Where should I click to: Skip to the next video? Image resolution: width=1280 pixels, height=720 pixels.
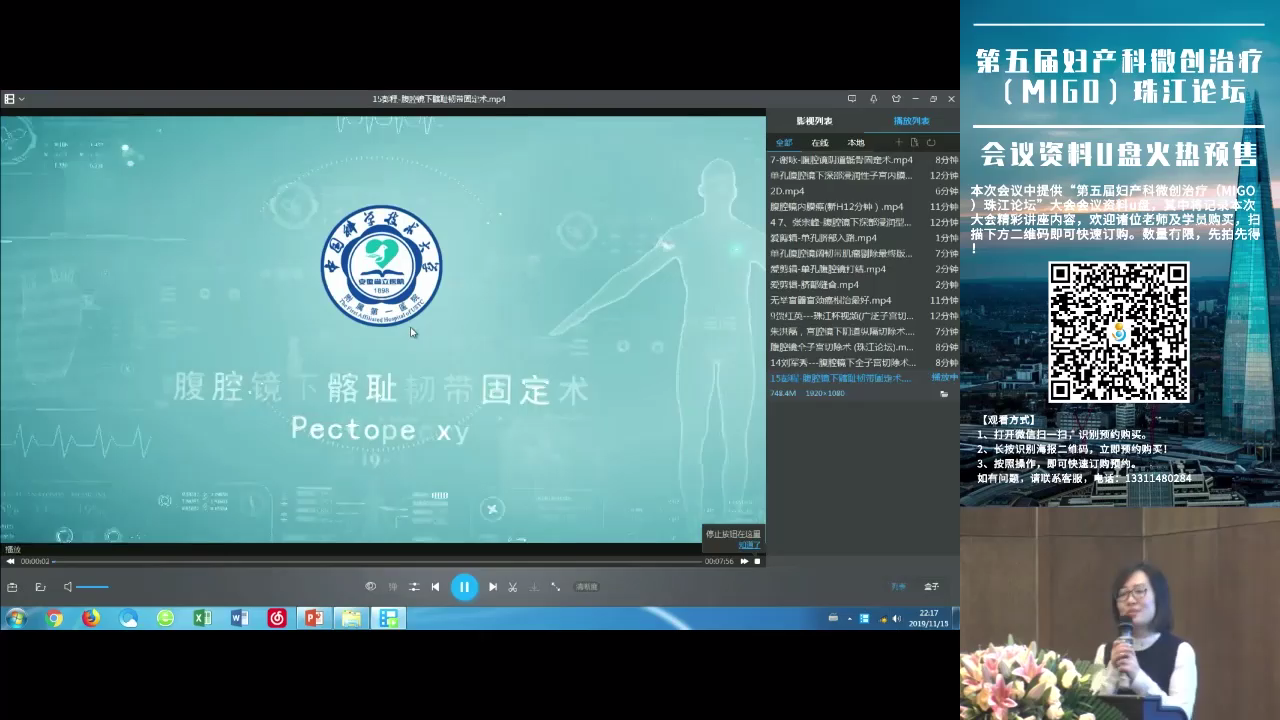tap(493, 587)
